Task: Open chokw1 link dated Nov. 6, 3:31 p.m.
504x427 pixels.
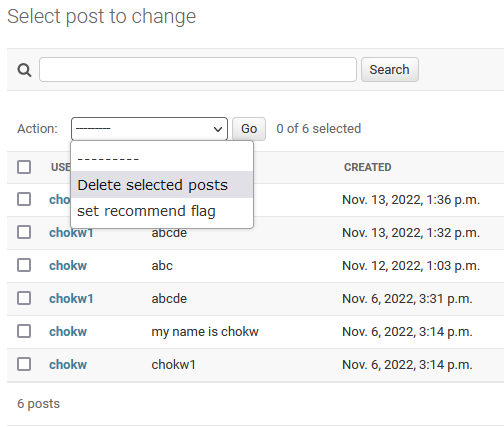Action: point(71,299)
